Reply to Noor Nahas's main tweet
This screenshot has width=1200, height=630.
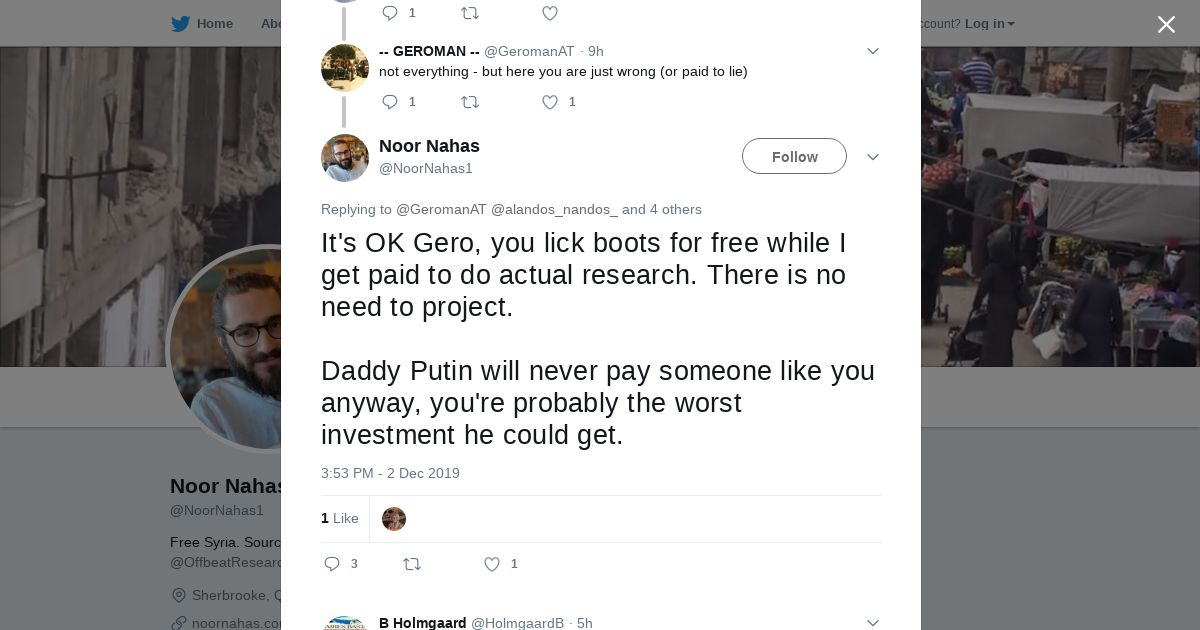coord(332,564)
